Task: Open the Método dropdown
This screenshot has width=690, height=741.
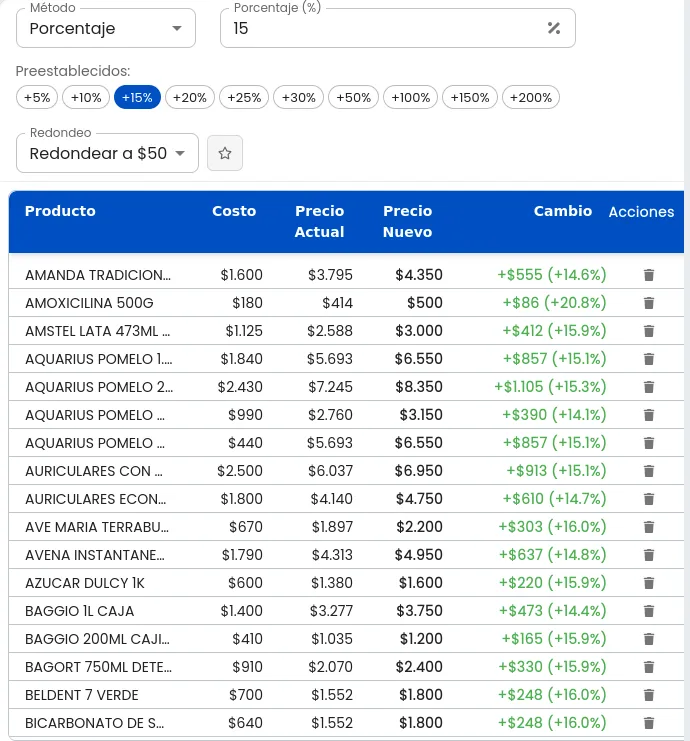Action: 106,28
